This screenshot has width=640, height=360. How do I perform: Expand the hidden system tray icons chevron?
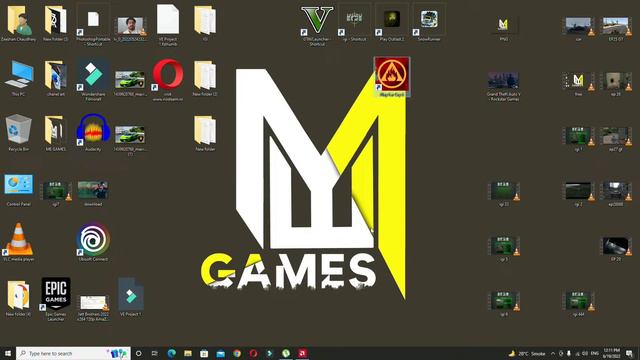[x=553, y=353]
